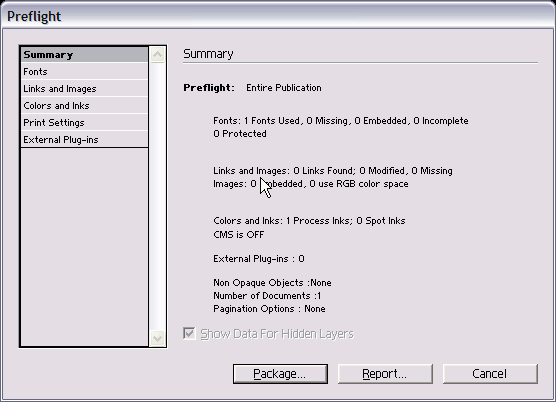Click empty area below External Plug-ins entry
556x402 pixels.
tap(84, 247)
